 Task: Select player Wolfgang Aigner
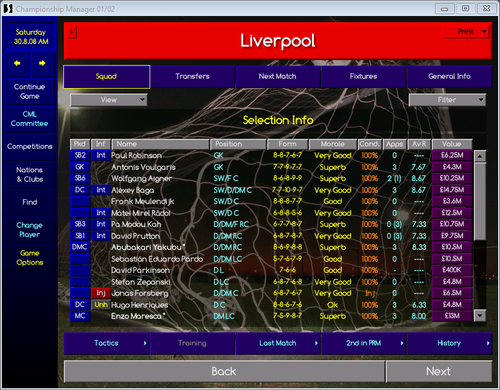click(x=142, y=179)
